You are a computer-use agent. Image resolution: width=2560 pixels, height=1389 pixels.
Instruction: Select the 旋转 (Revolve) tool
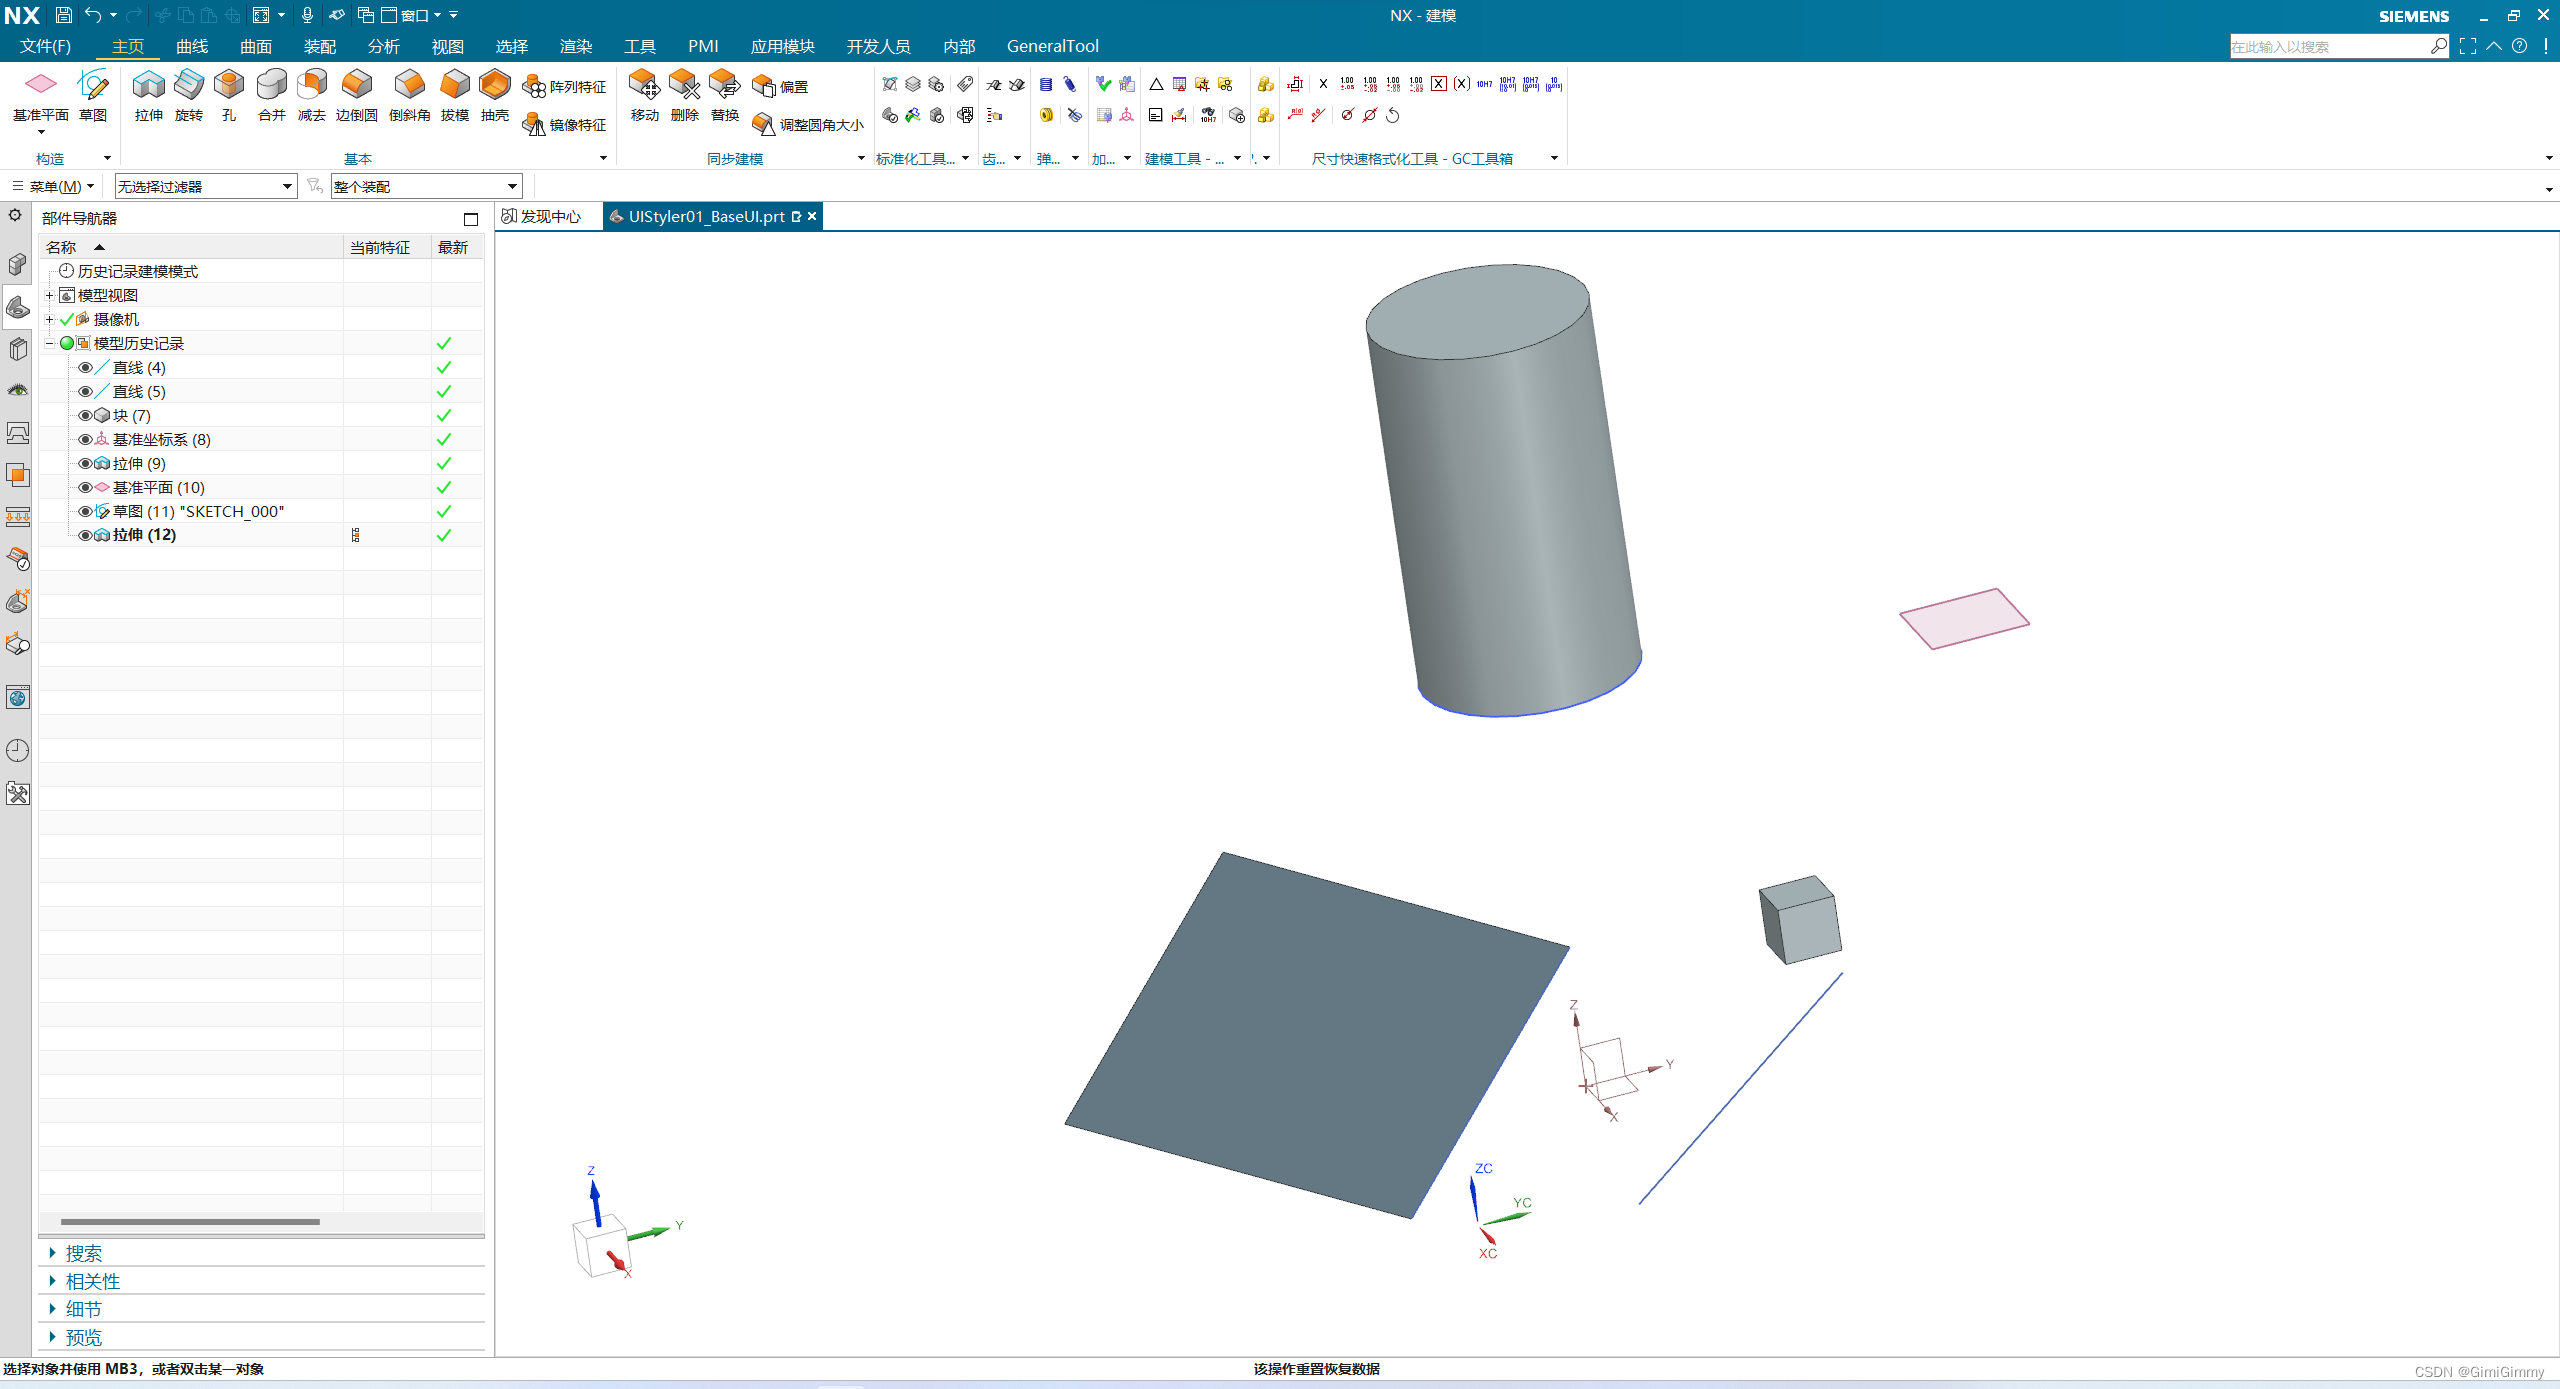click(189, 95)
